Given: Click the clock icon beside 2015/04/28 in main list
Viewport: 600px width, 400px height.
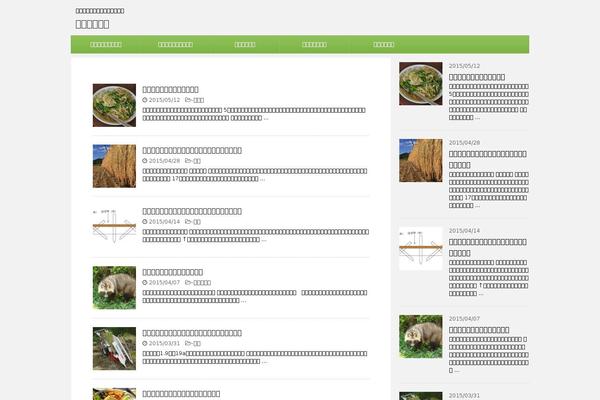Looking at the screenshot, I should 145,161.
